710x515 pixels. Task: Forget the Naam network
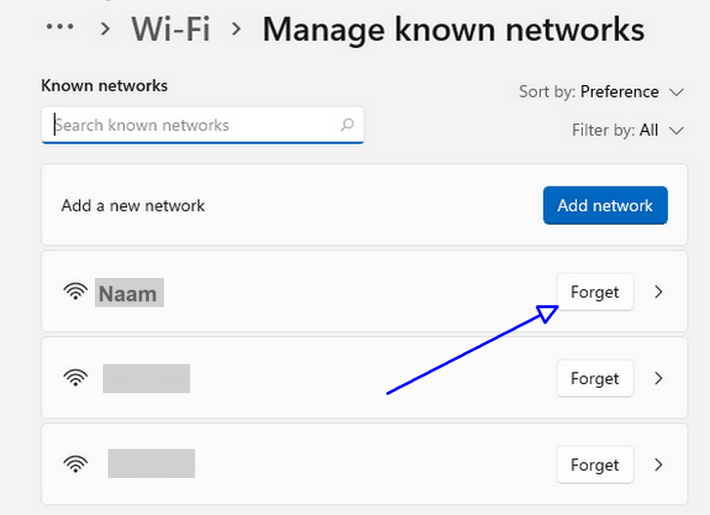click(595, 292)
